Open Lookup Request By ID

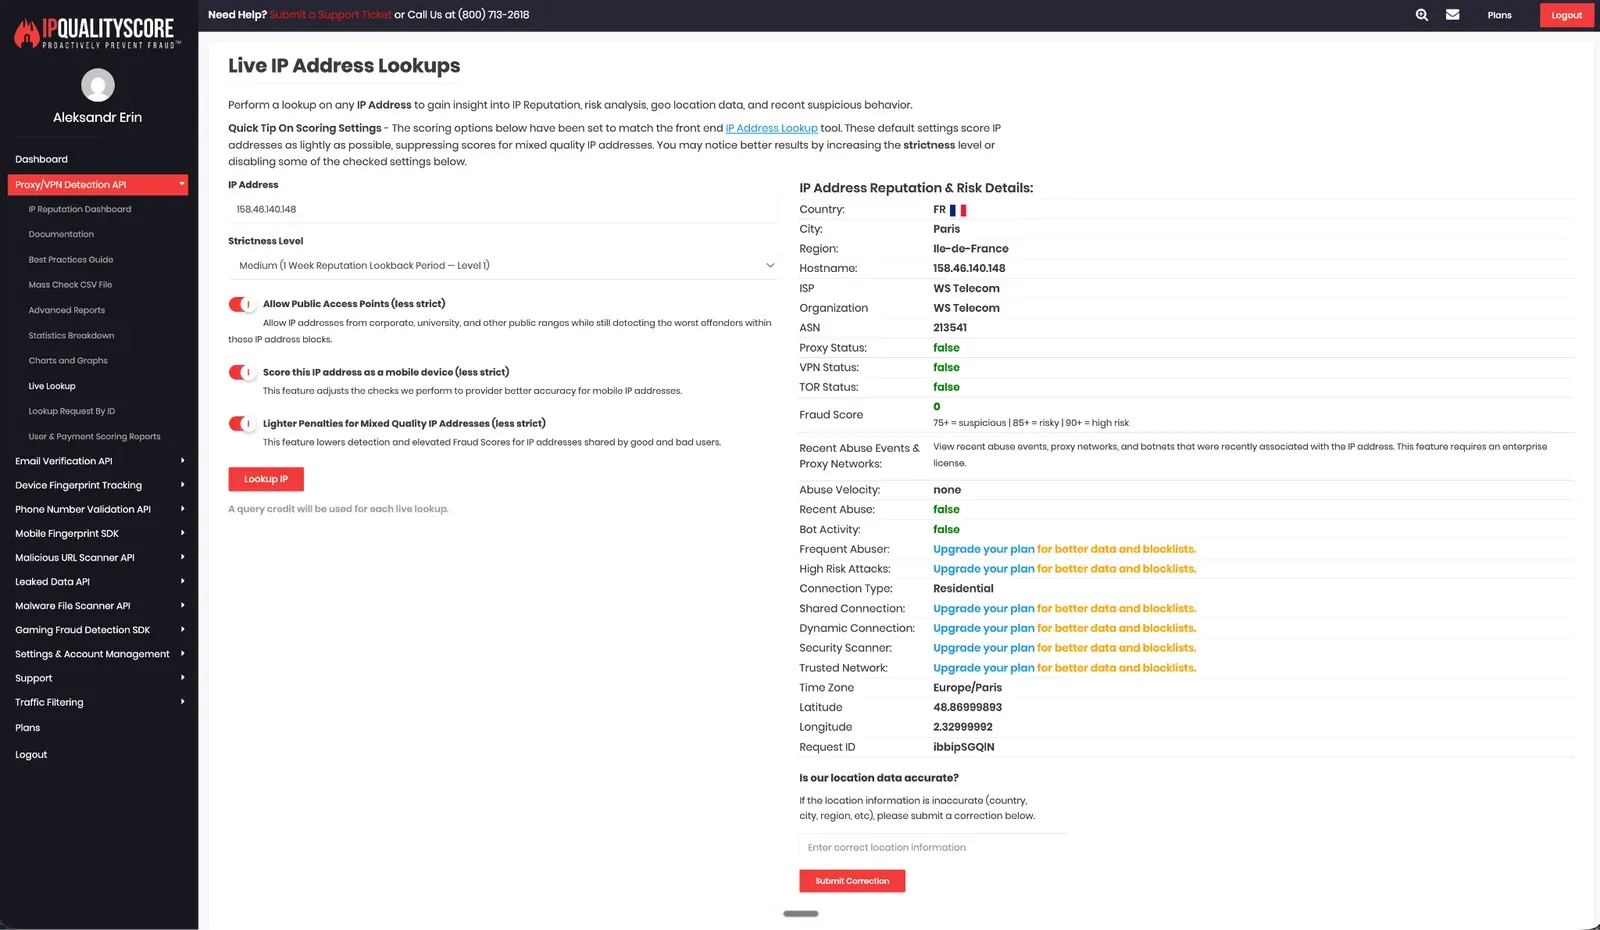[x=72, y=411]
